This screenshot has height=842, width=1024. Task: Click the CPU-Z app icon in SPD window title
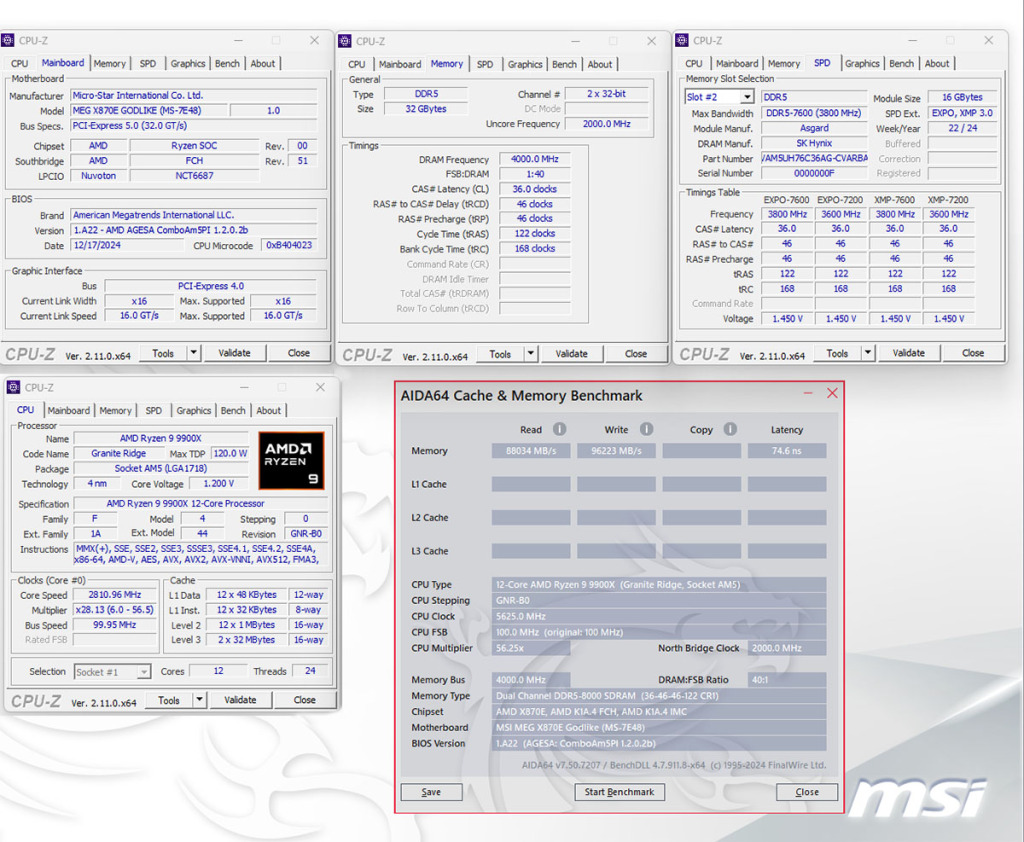[682, 40]
